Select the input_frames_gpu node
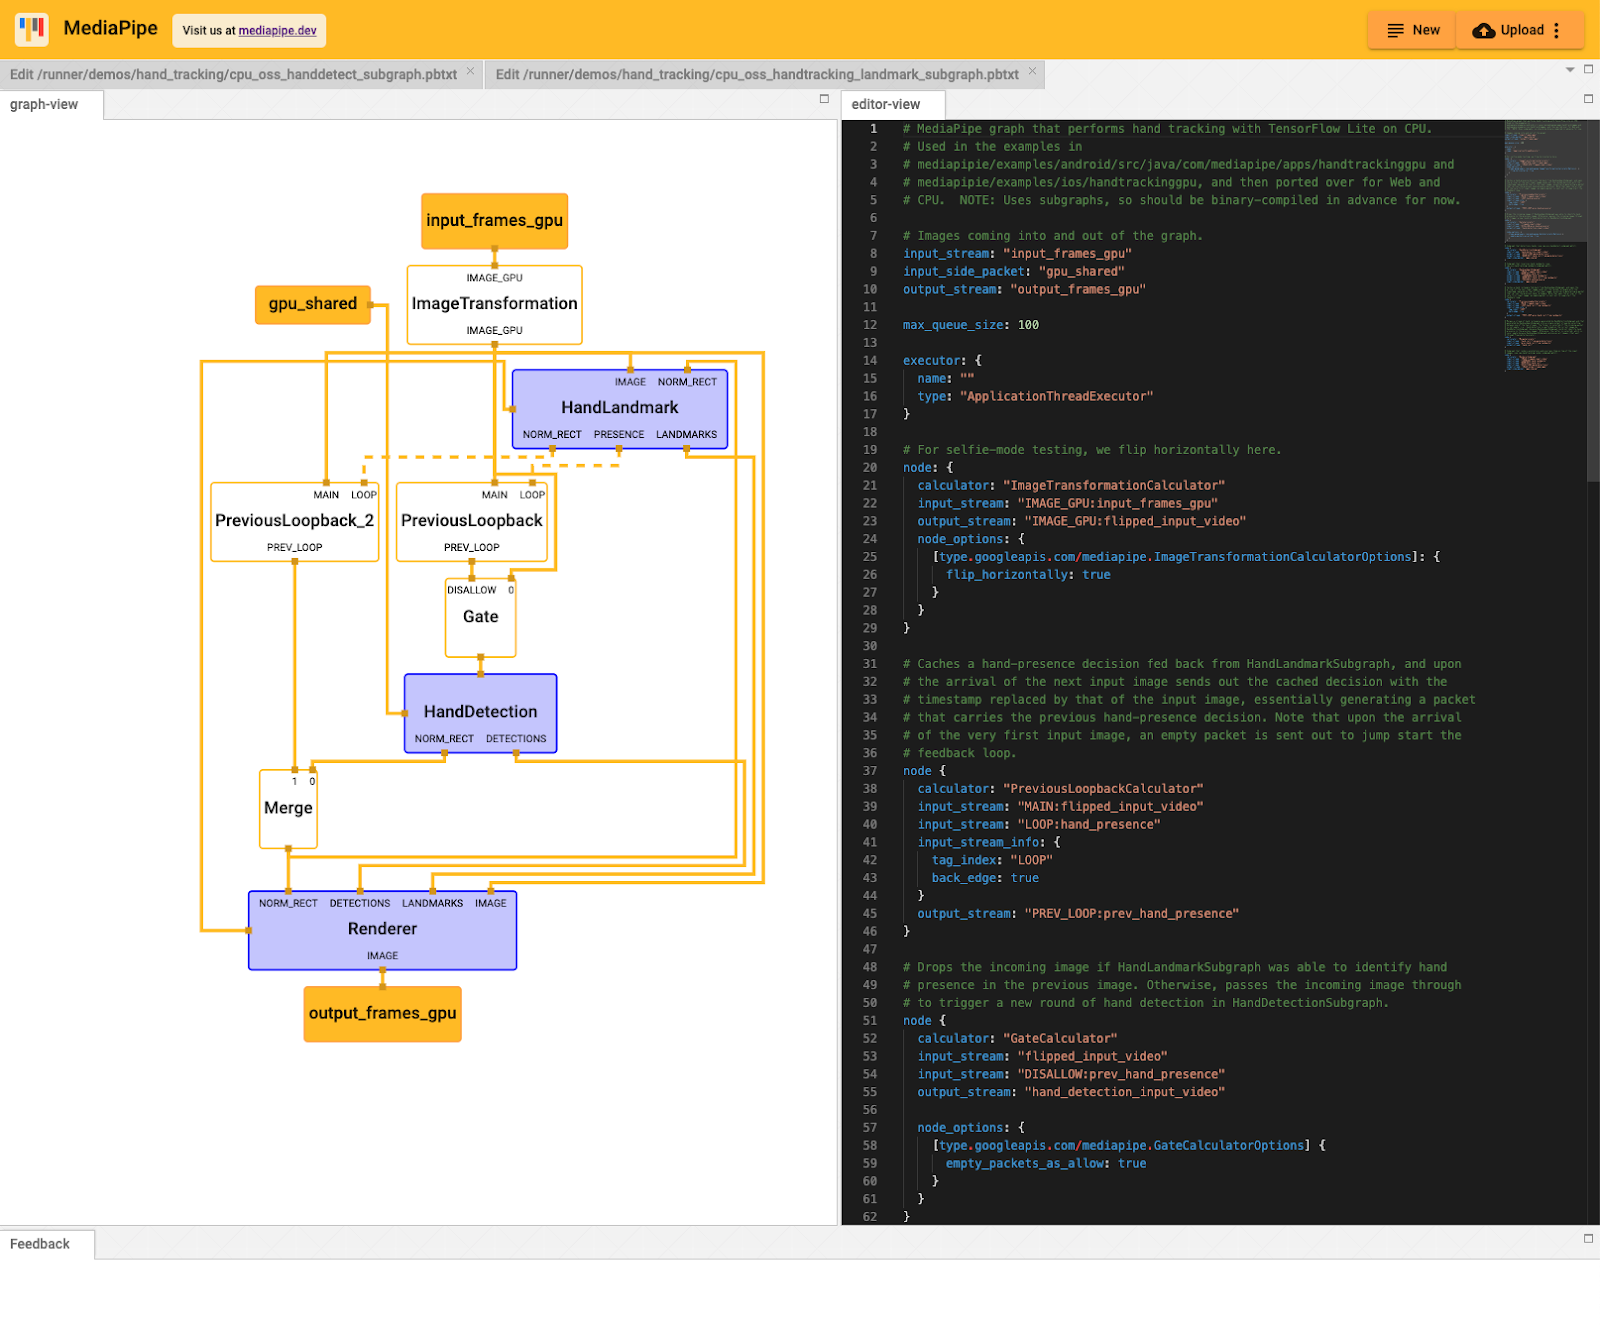 pos(494,221)
